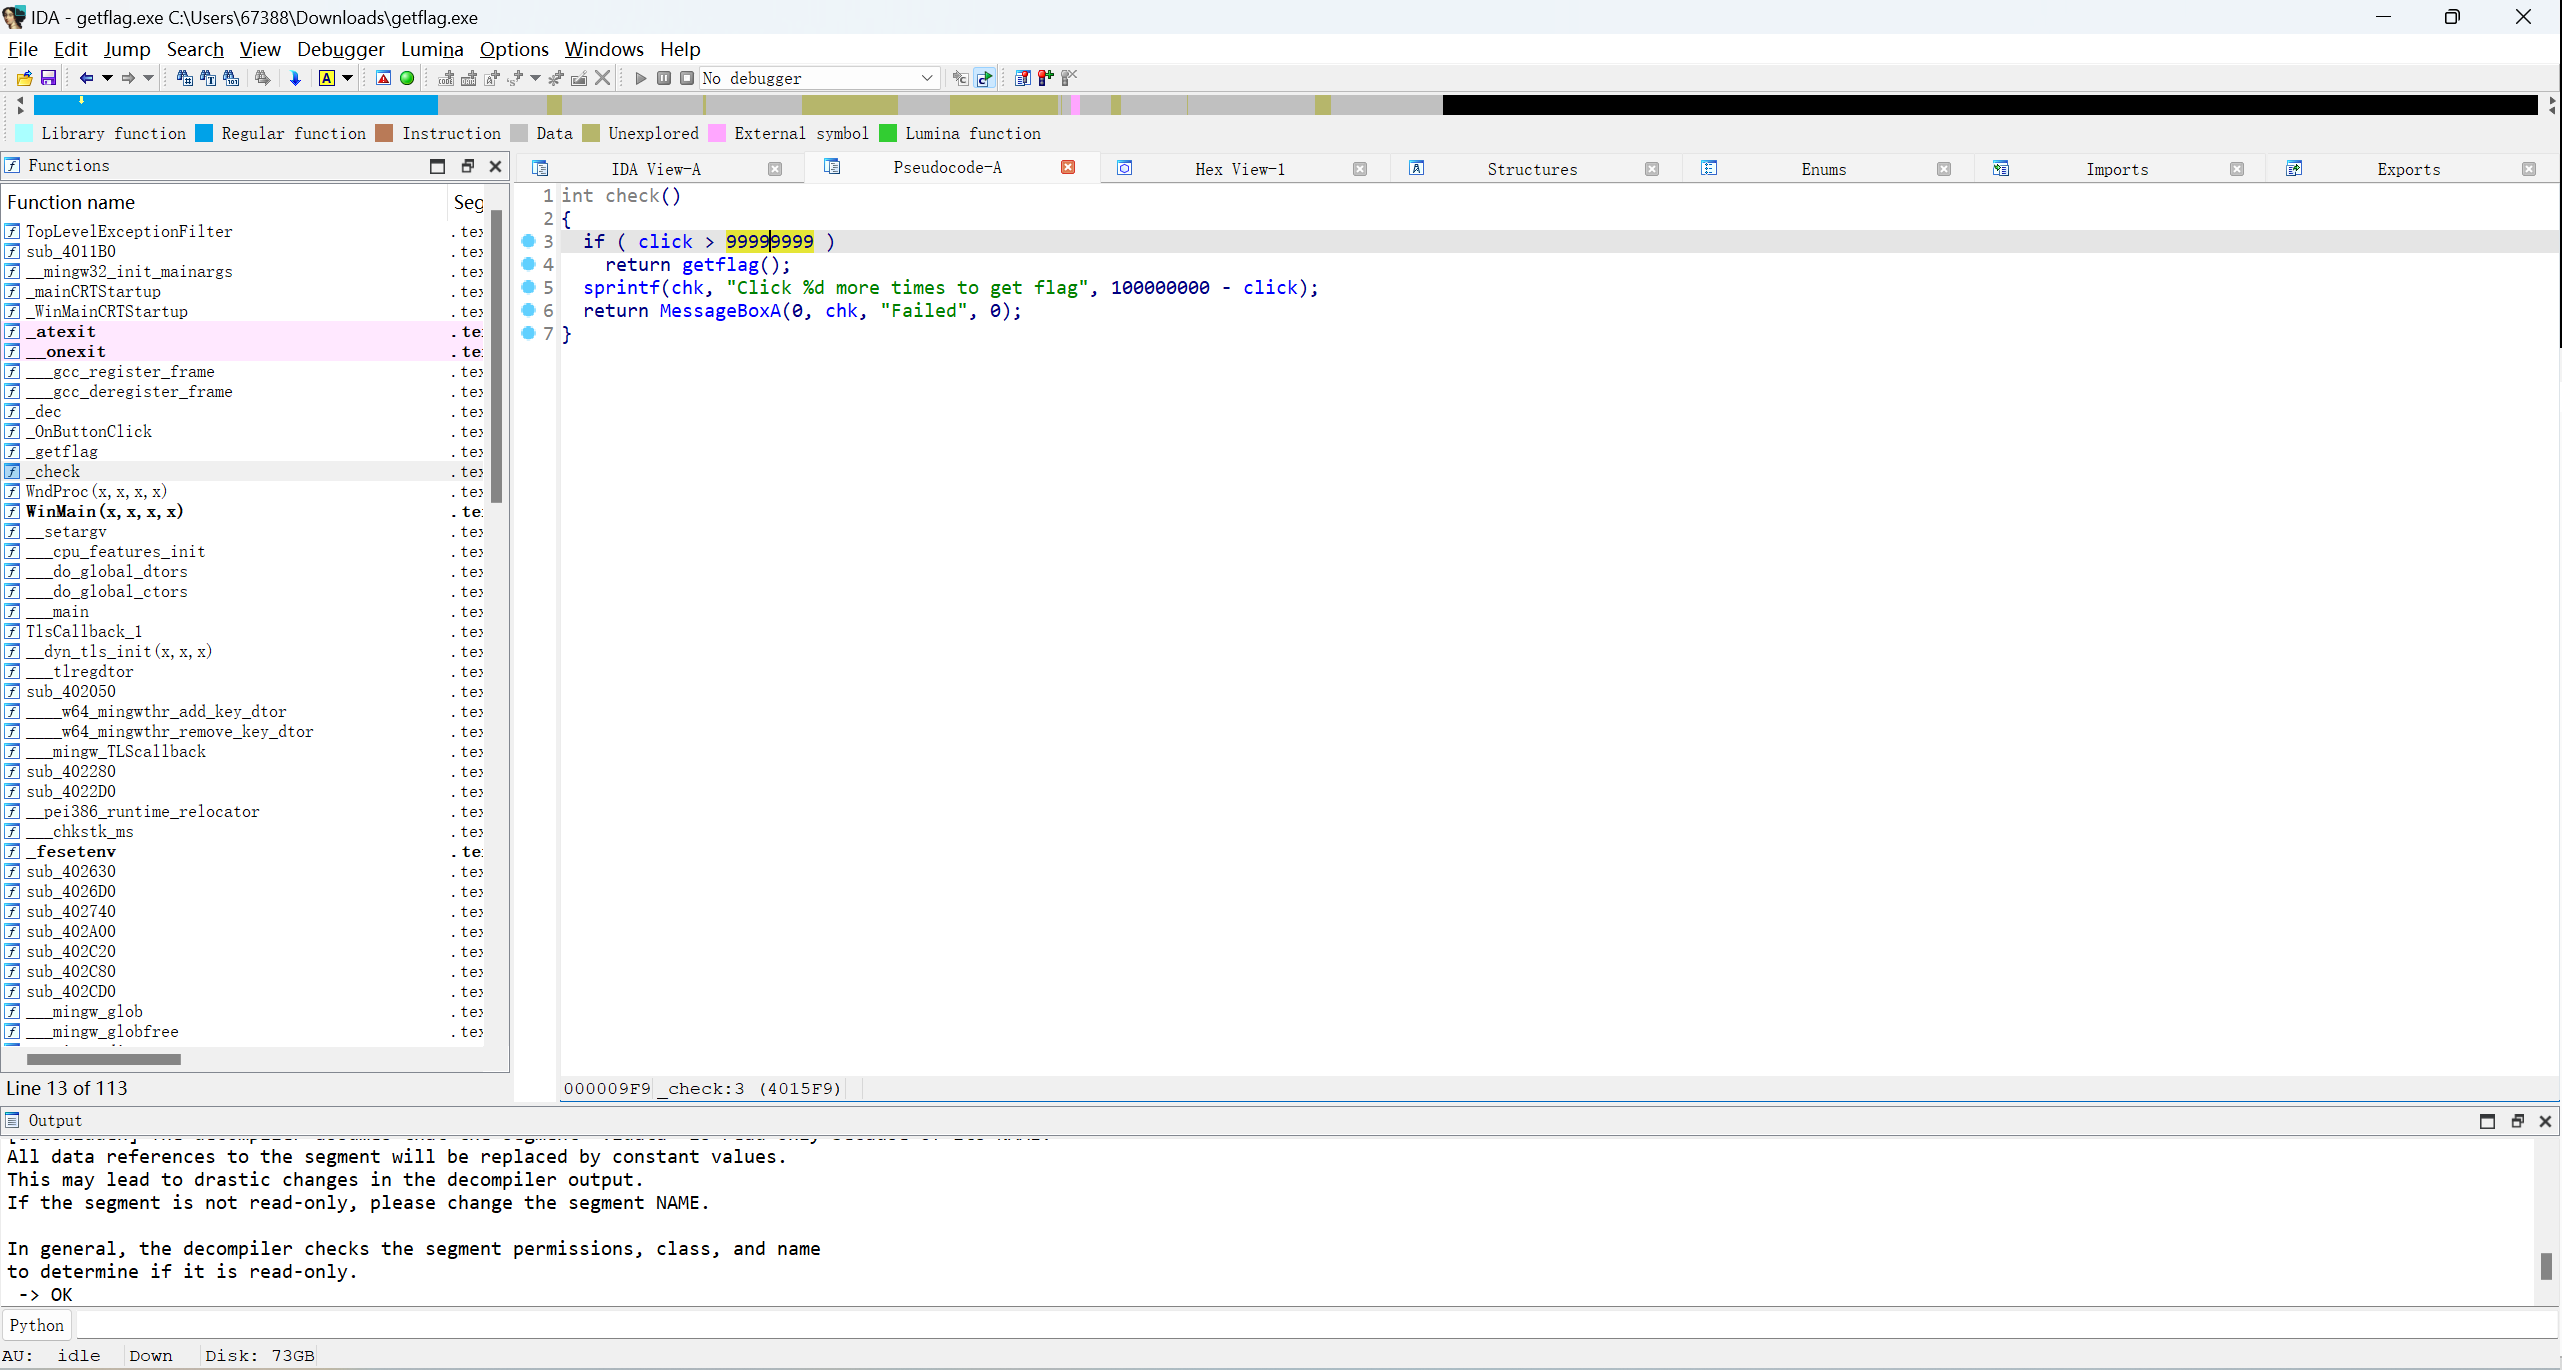
Task: Toggle the breakpoint dot on line 3
Action: pos(529,241)
